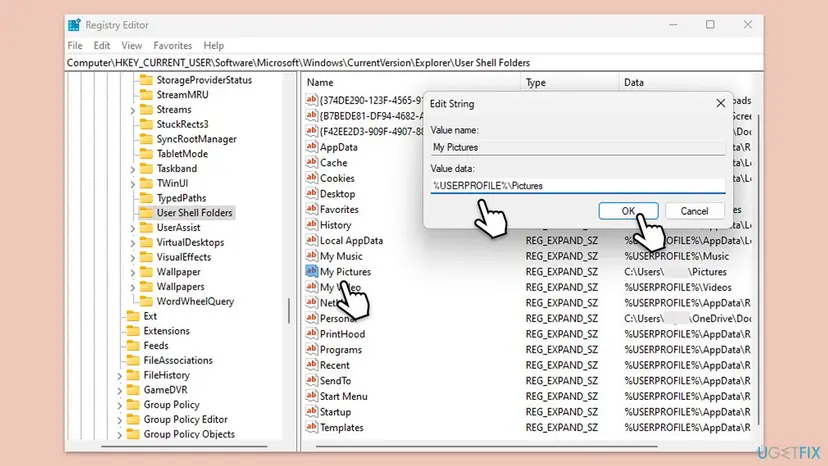Viewport: 828px width, 466px height.
Task: Select the Start Menu value name
Action: [344, 396]
